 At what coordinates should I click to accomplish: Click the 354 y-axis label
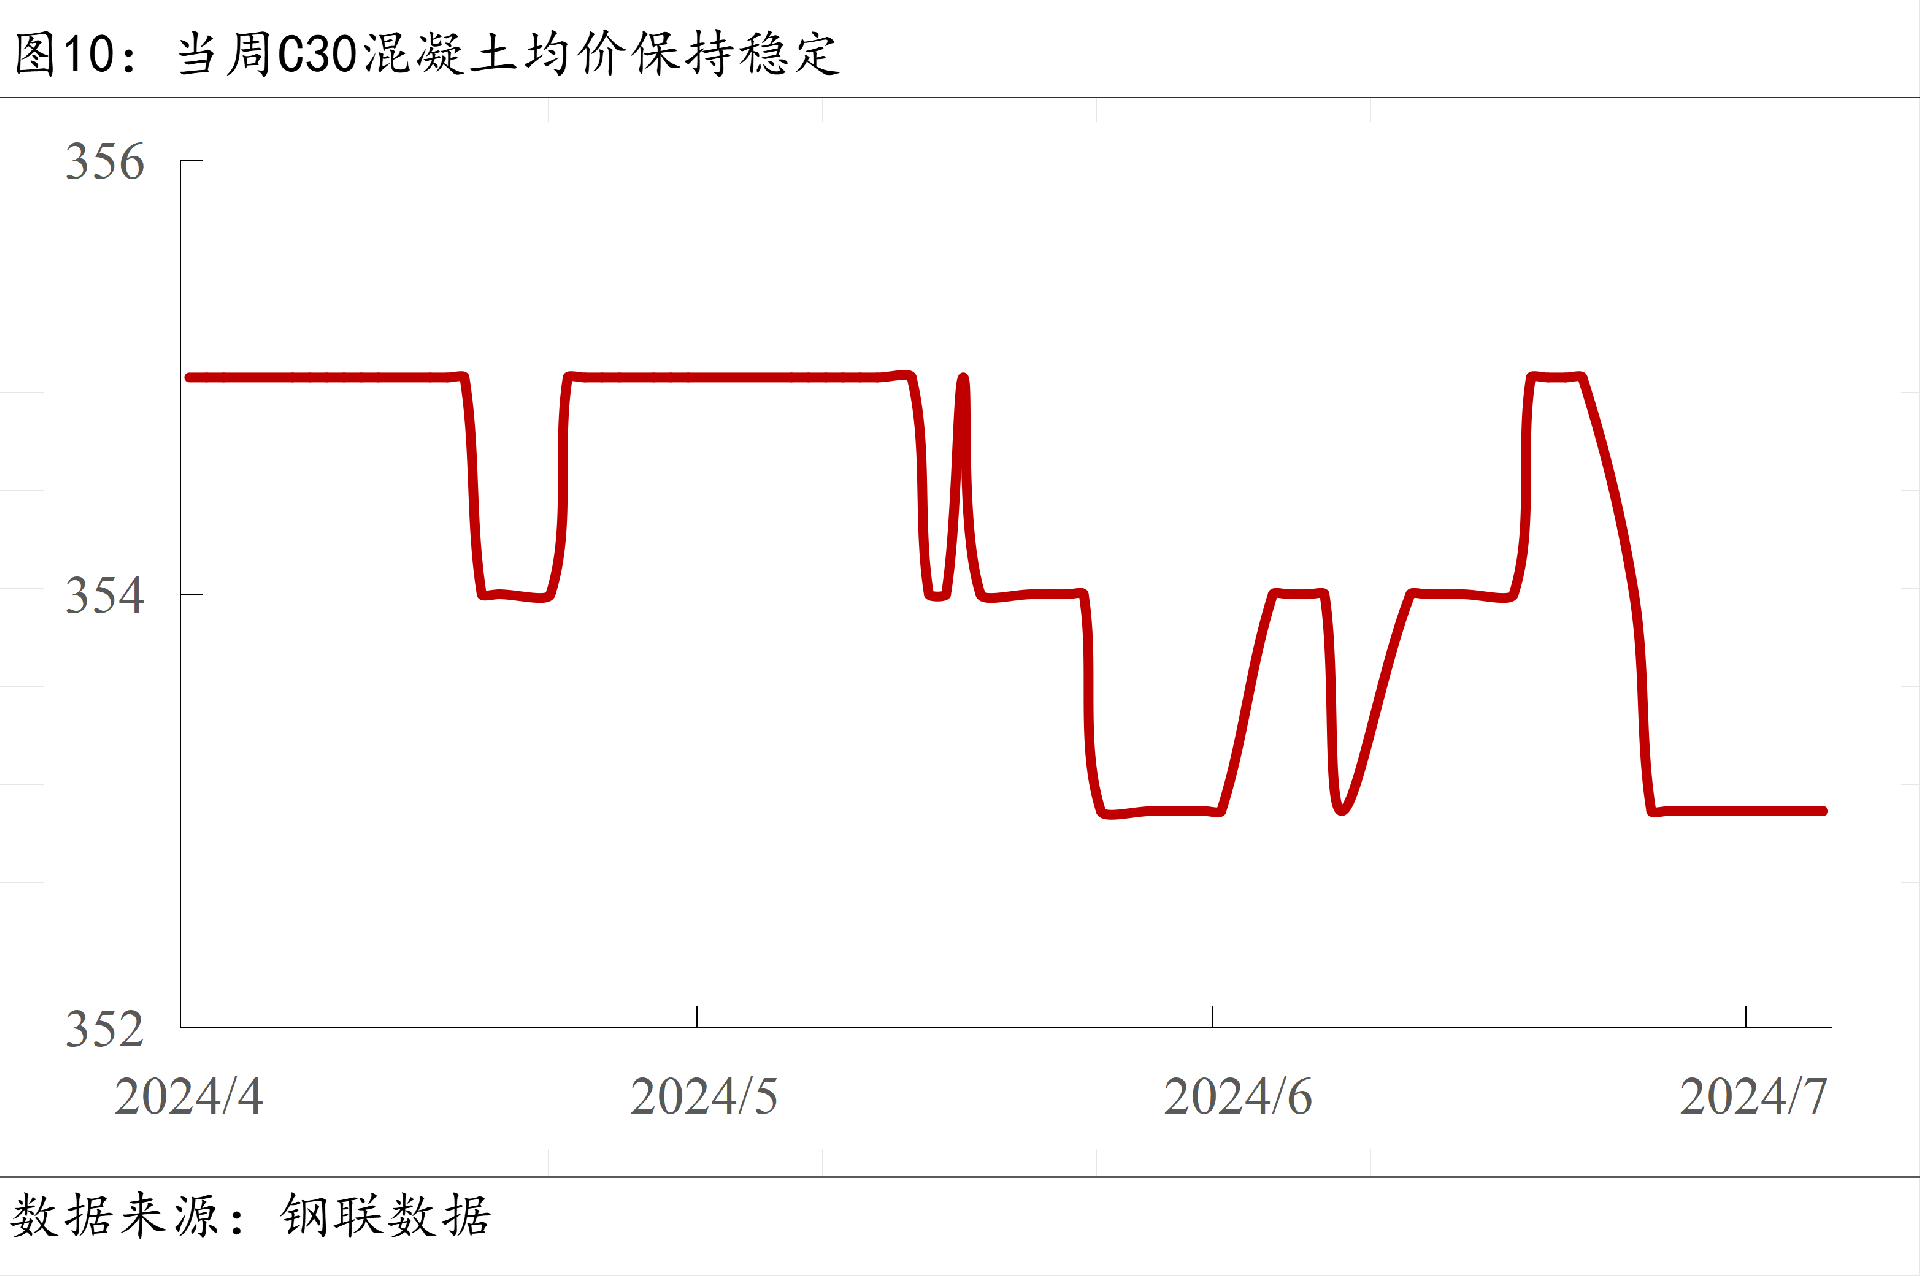pos(105,596)
